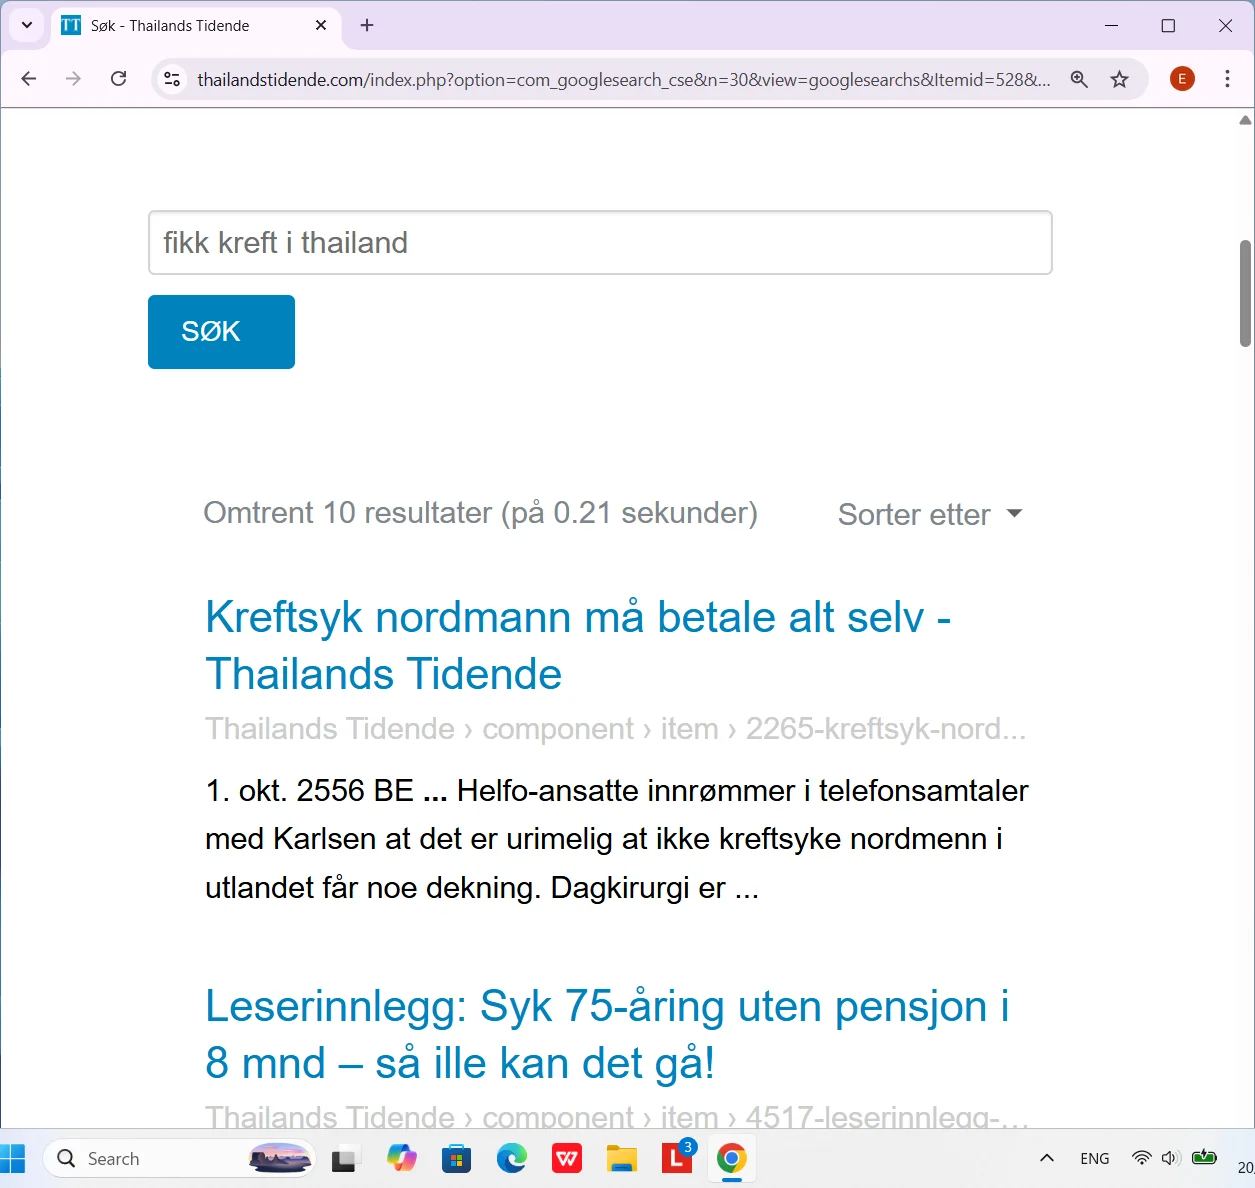Viewport: 1255px width, 1188px height.
Task: Close the Søk - Thailands Tidende tab
Action: click(x=321, y=25)
